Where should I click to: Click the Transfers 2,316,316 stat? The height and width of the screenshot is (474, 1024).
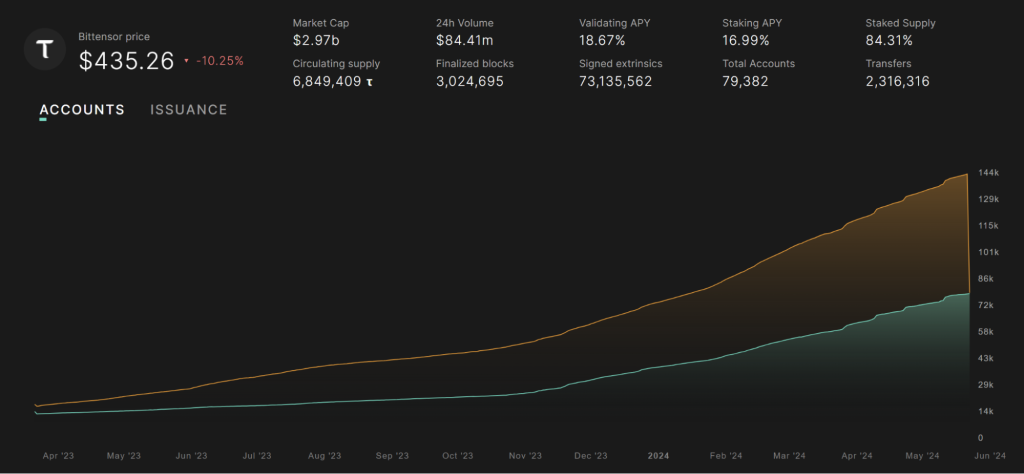pyautogui.click(x=897, y=81)
